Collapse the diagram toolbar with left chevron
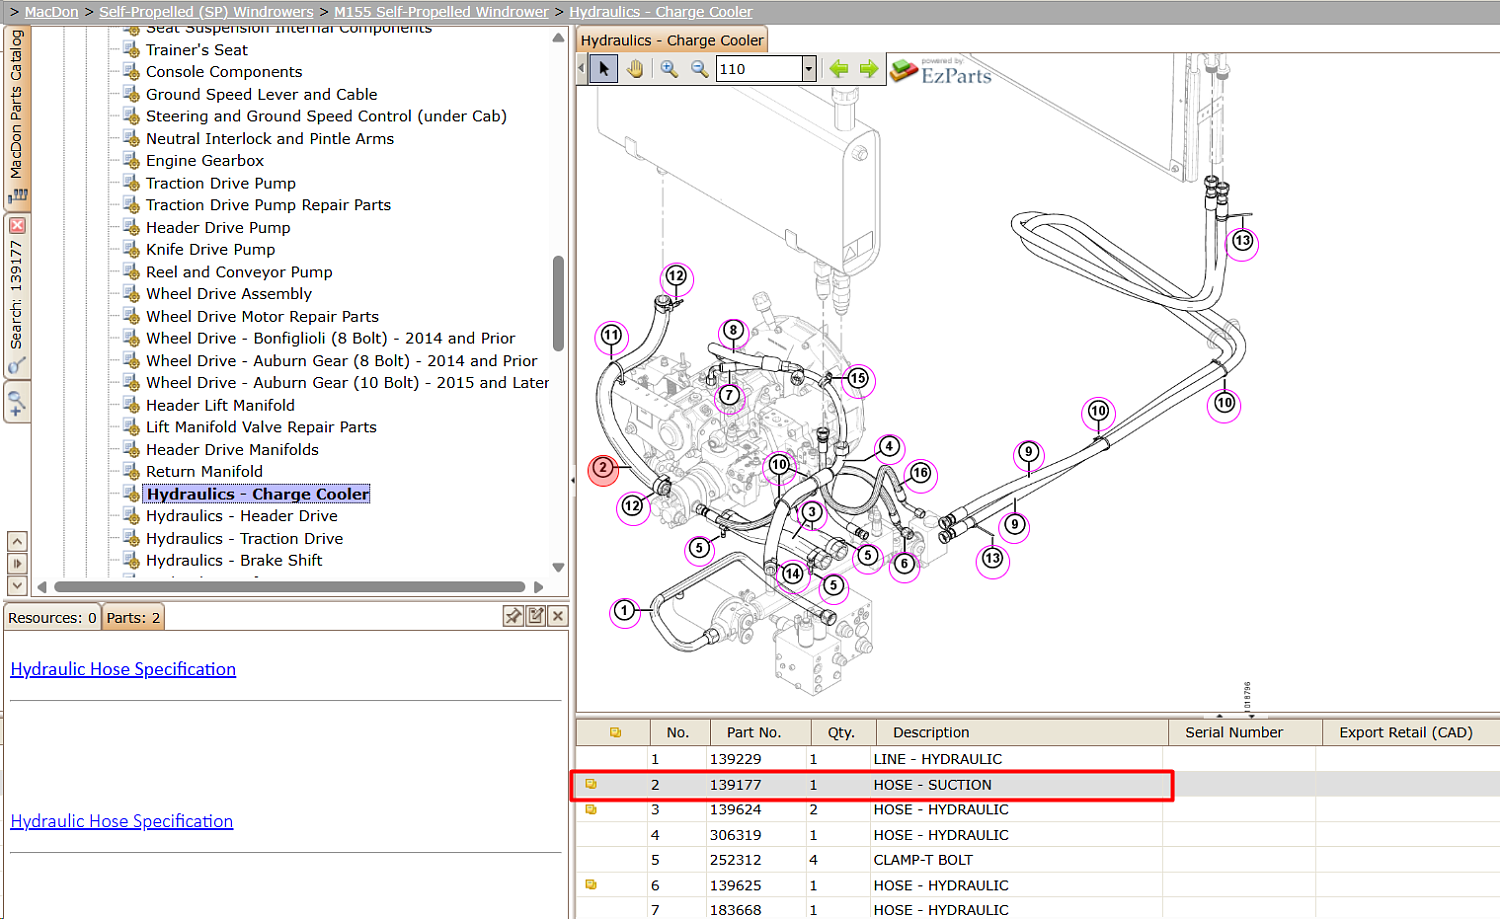Image resolution: width=1500 pixels, height=919 pixels. (x=582, y=69)
